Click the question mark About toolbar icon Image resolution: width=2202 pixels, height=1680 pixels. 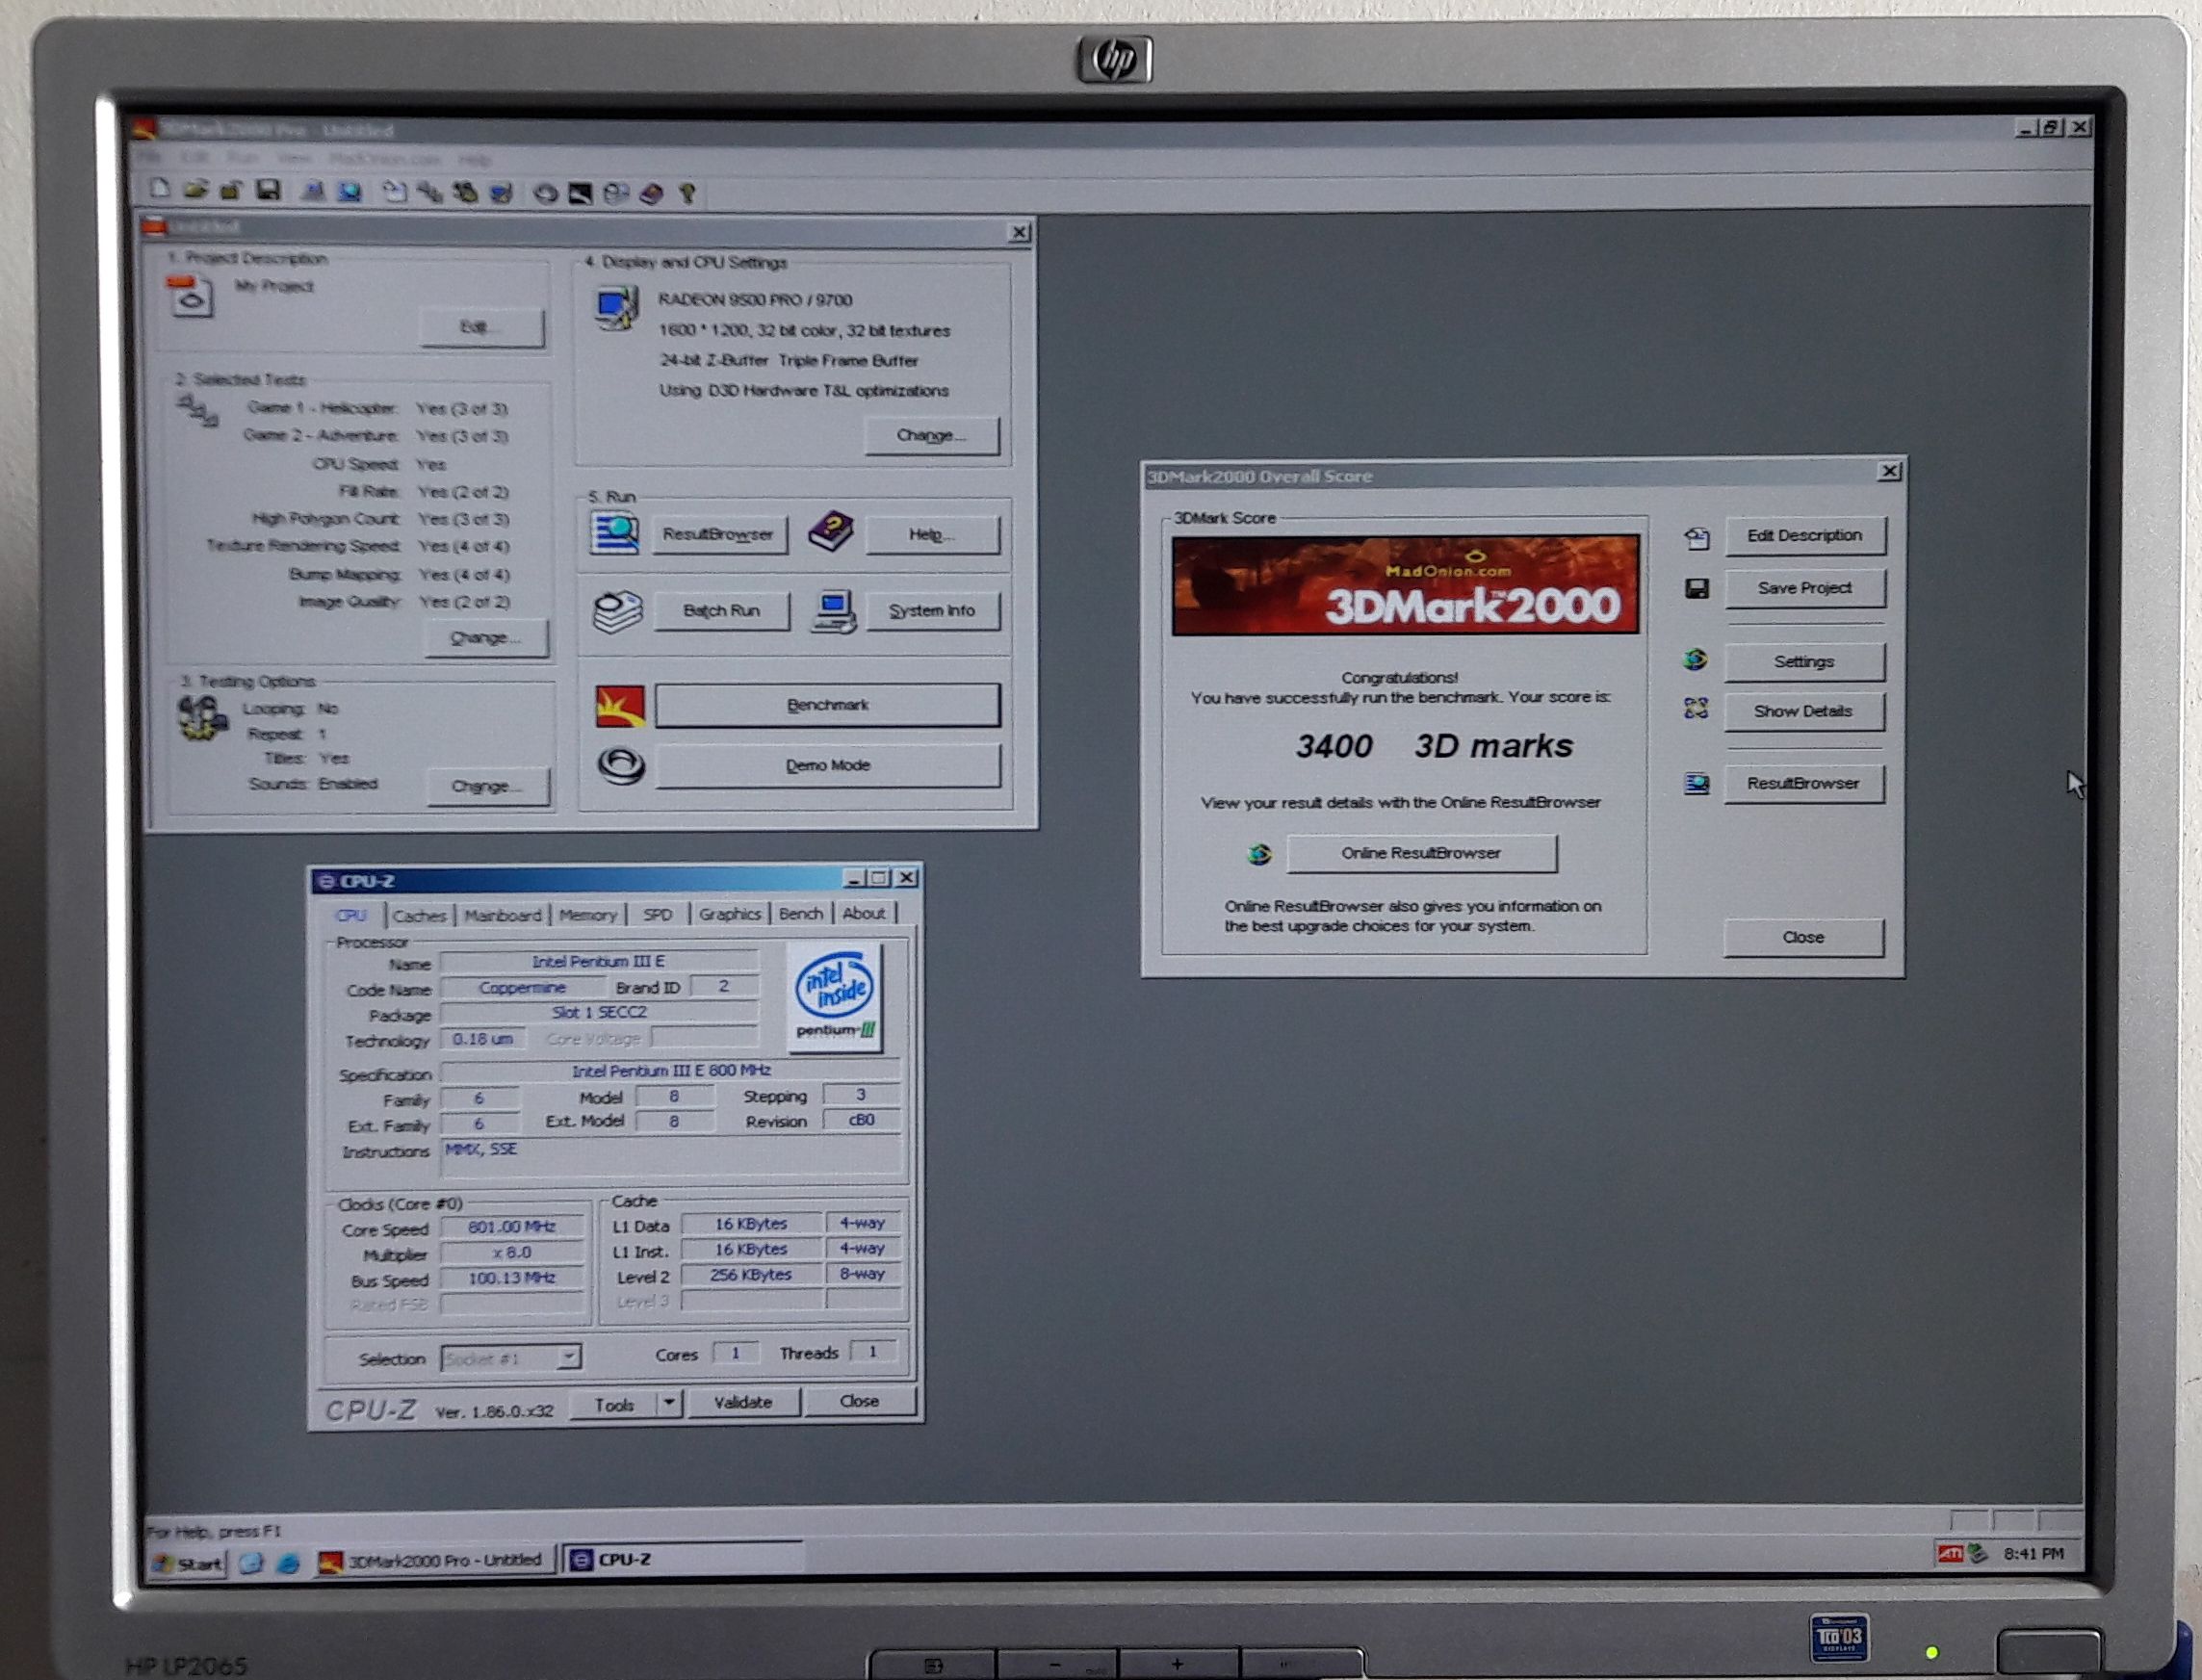click(687, 193)
